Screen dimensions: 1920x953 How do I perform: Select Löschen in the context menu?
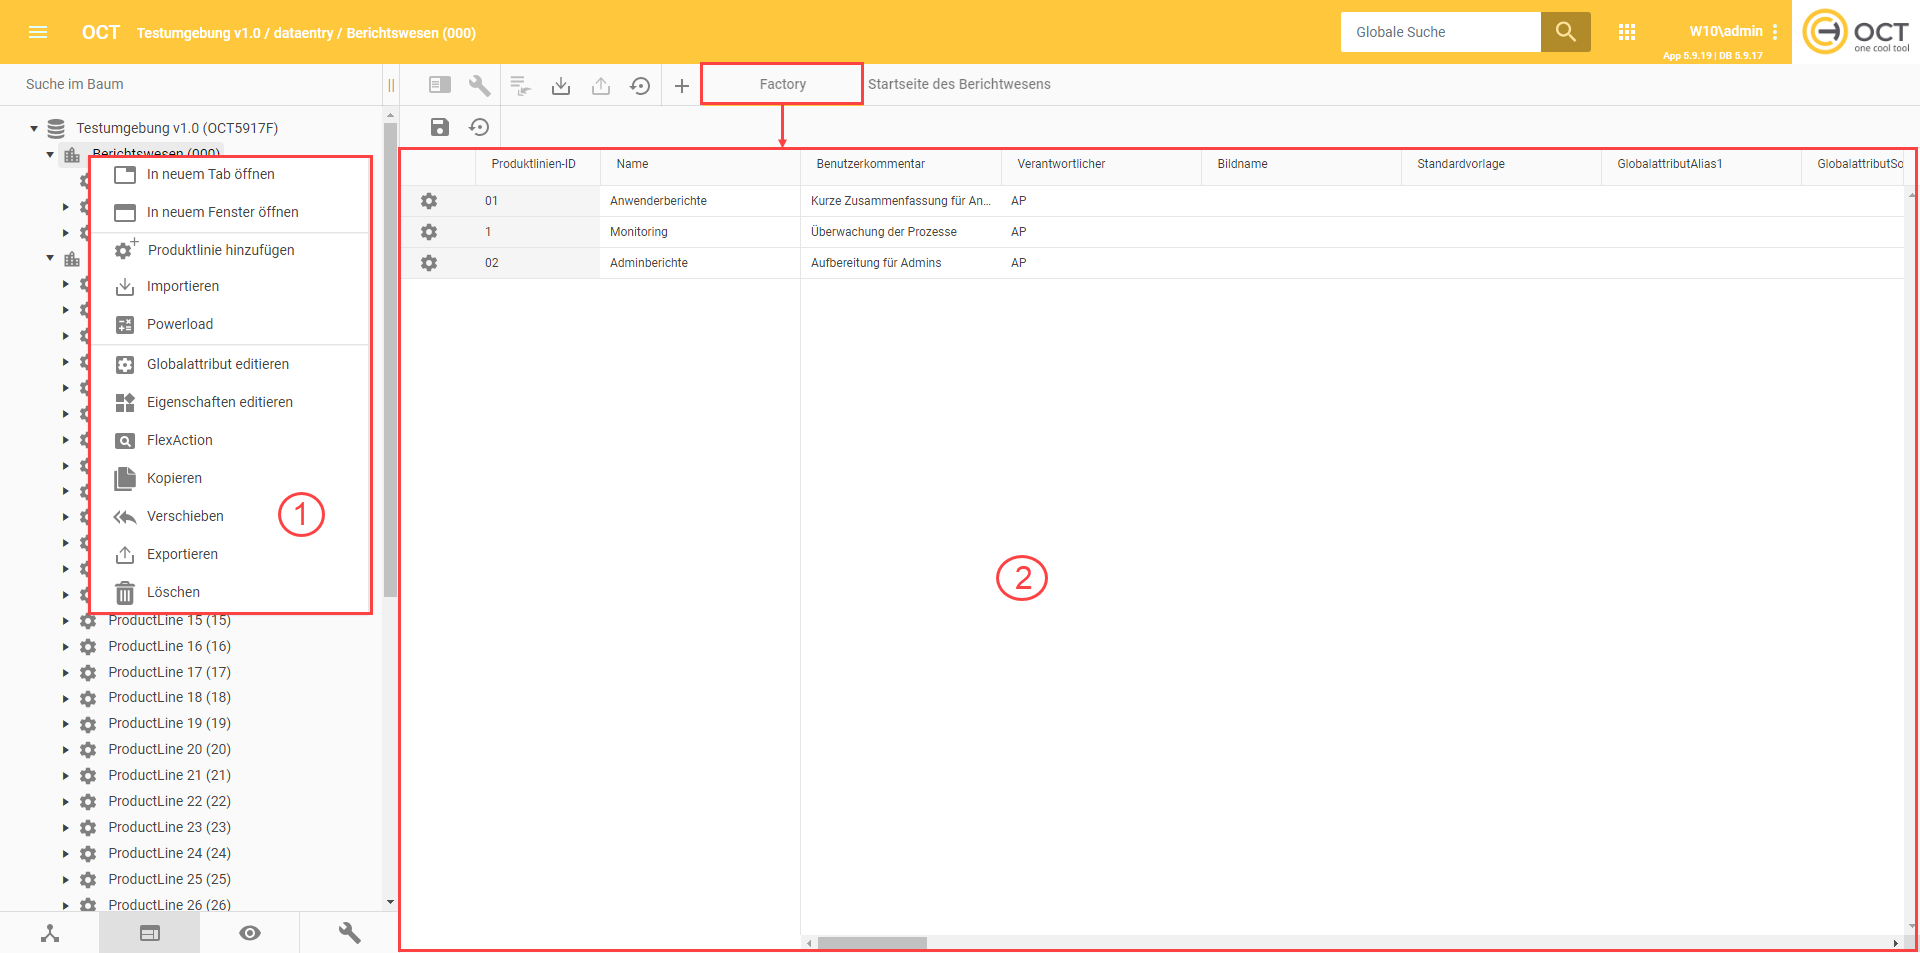point(173,592)
